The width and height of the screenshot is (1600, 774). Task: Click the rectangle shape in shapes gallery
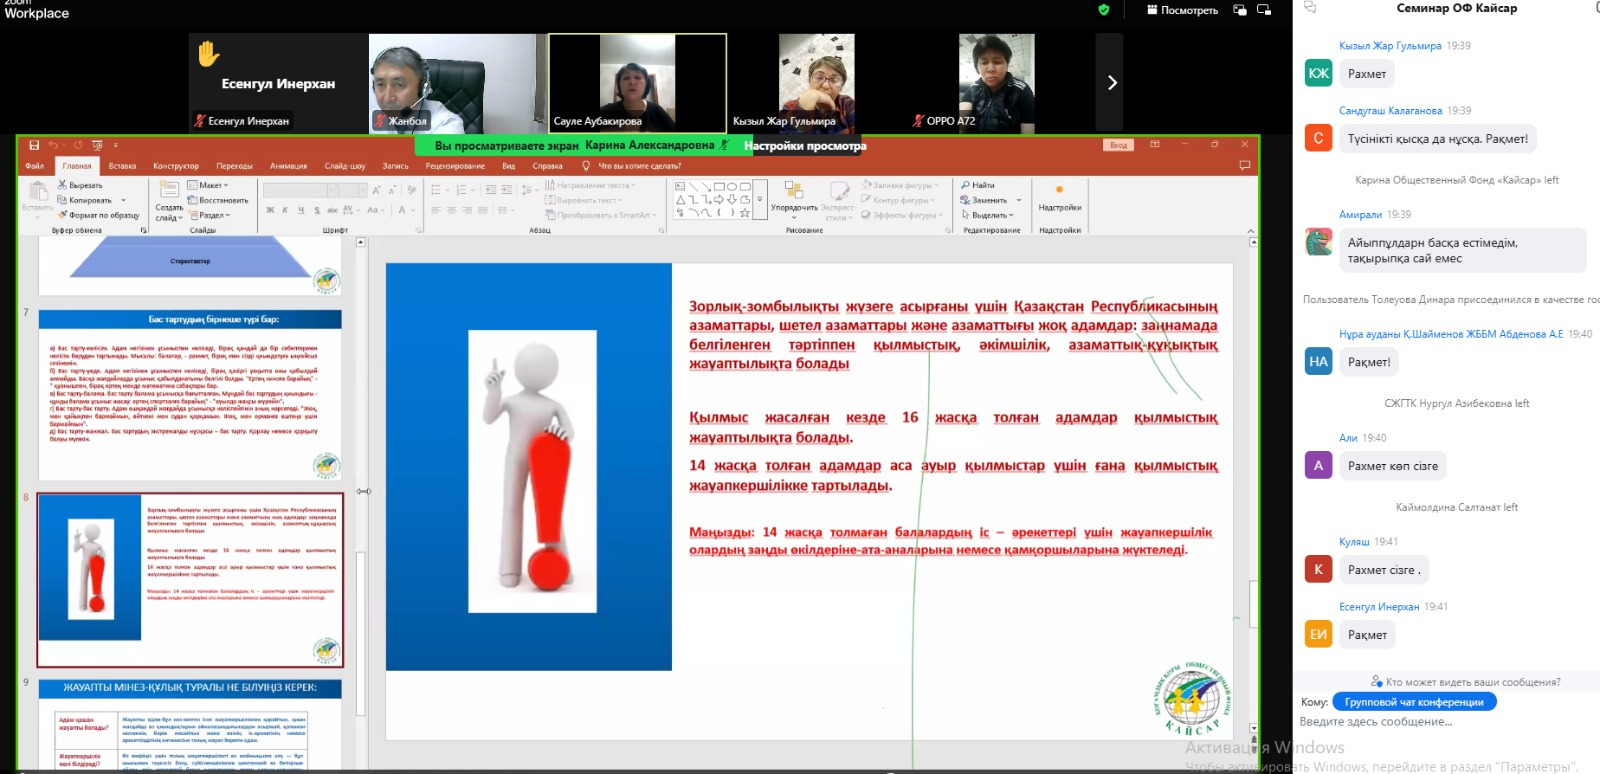tap(719, 186)
